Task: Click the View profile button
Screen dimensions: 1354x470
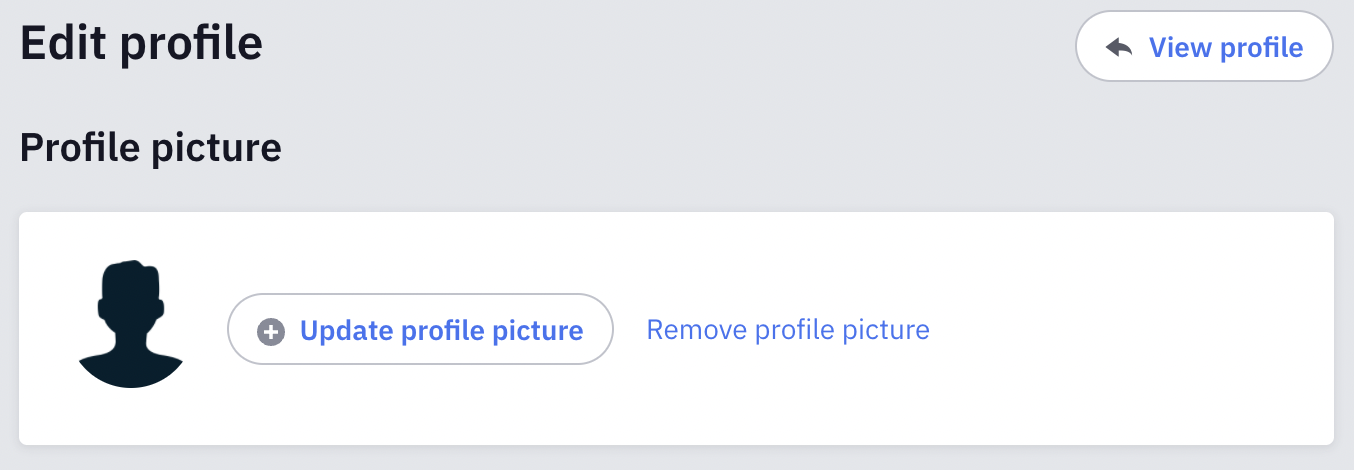Action: [x=1204, y=47]
